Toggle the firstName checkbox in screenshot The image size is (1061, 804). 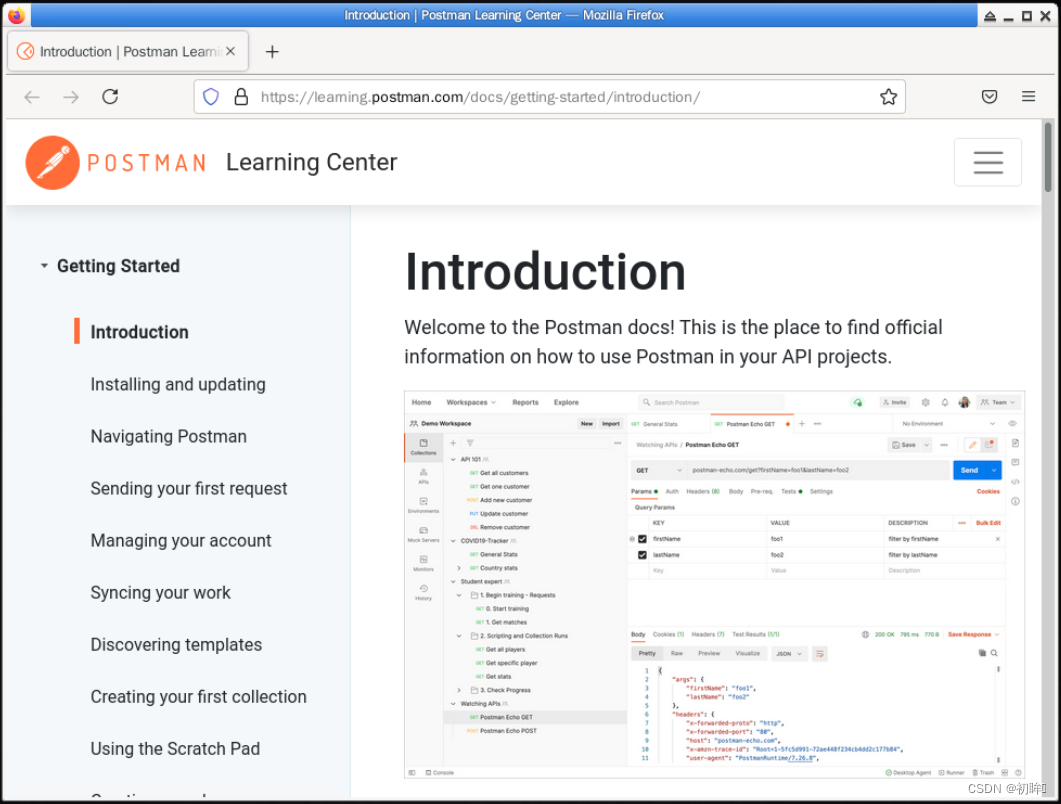tap(642, 539)
